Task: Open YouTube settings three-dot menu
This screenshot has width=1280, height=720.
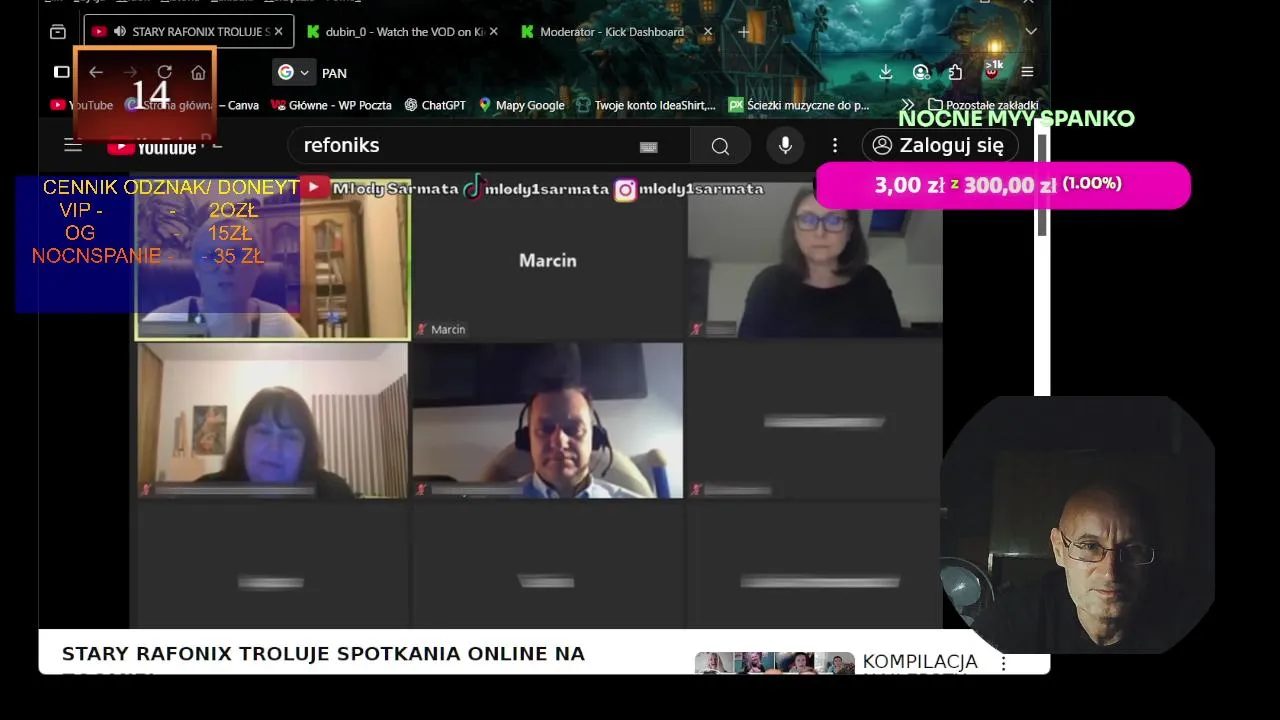Action: pyautogui.click(x=835, y=146)
